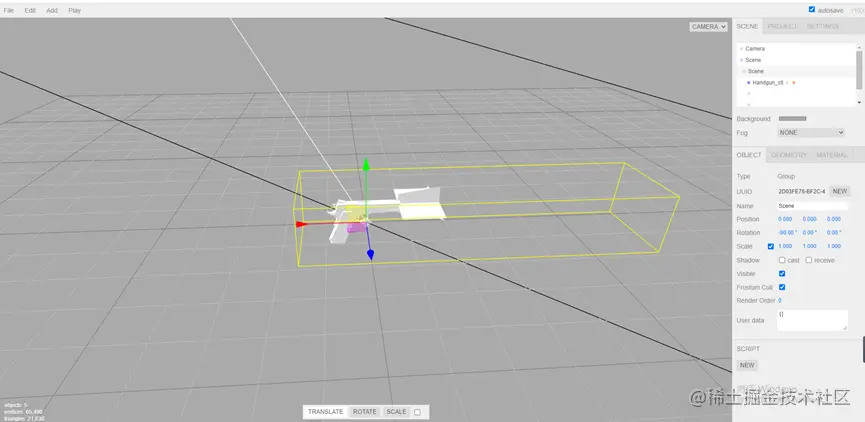Click the orange material dot beside Handgun_stl
Screen dimensions: 865x422
click(x=793, y=83)
